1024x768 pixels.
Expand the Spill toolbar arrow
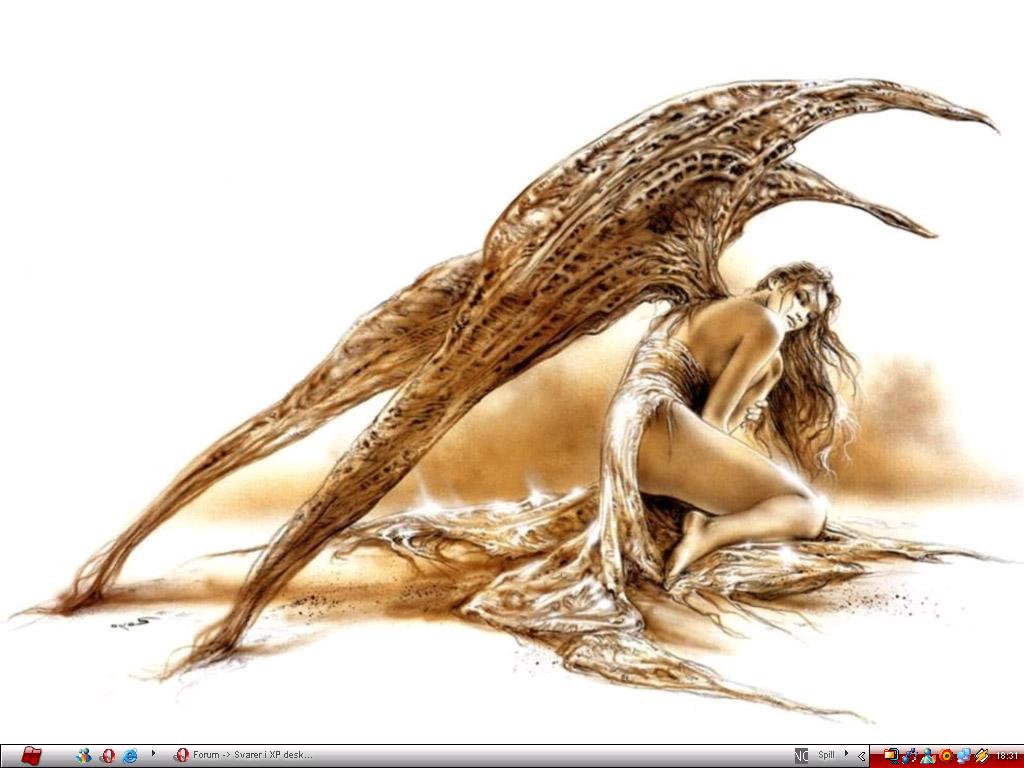pos(846,753)
